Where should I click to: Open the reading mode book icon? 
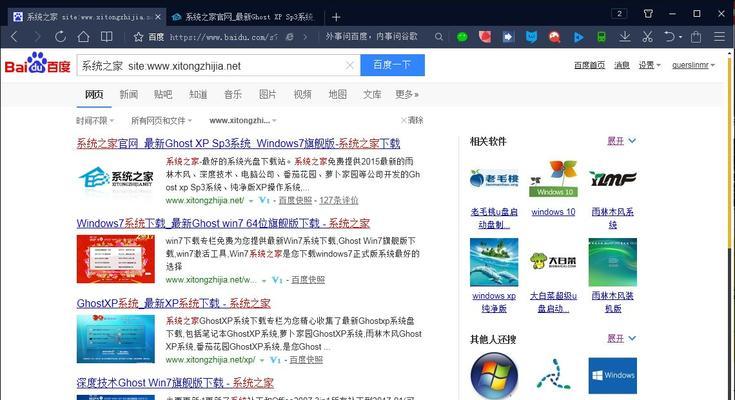click(107, 37)
